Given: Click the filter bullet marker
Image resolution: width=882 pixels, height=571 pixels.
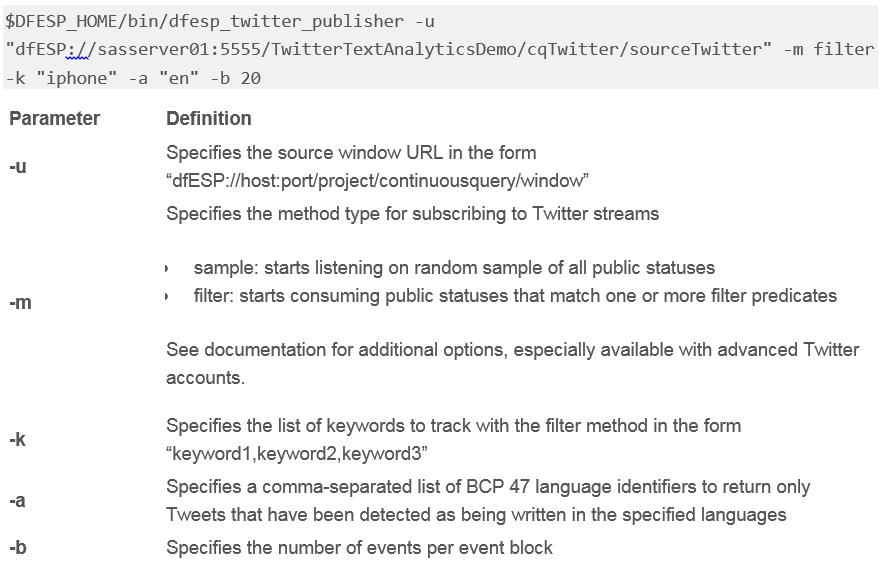Looking at the screenshot, I should 166,296.
